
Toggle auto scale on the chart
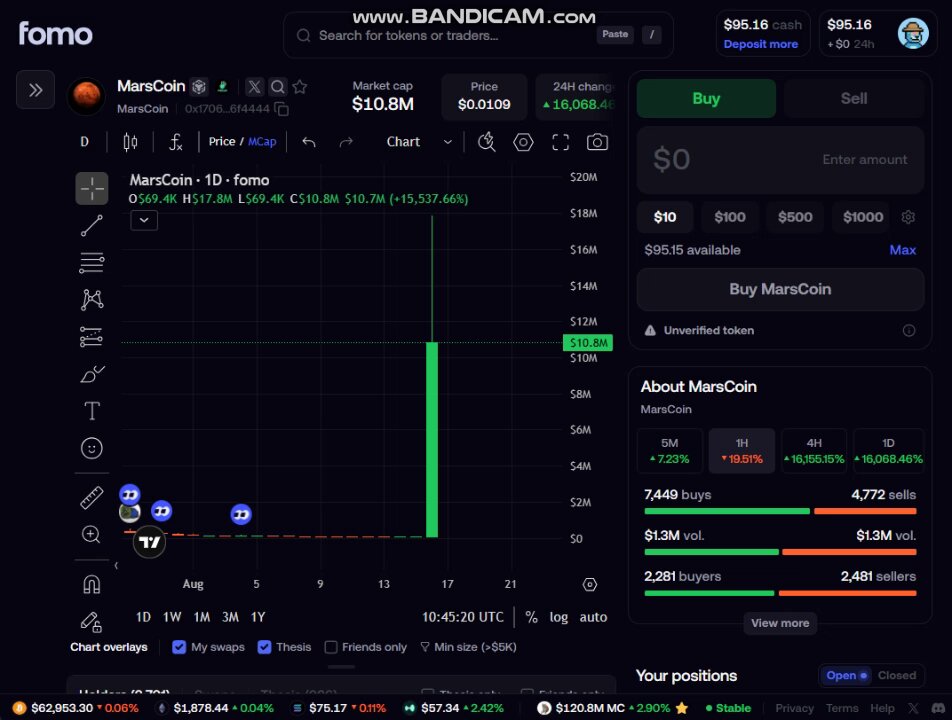coord(593,617)
